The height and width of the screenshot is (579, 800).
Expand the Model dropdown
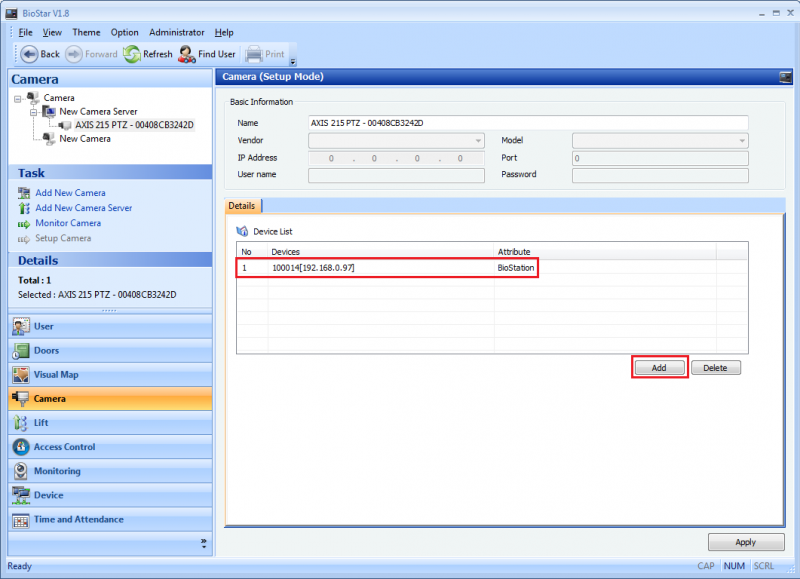pyautogui.click(x=741, y=141)
